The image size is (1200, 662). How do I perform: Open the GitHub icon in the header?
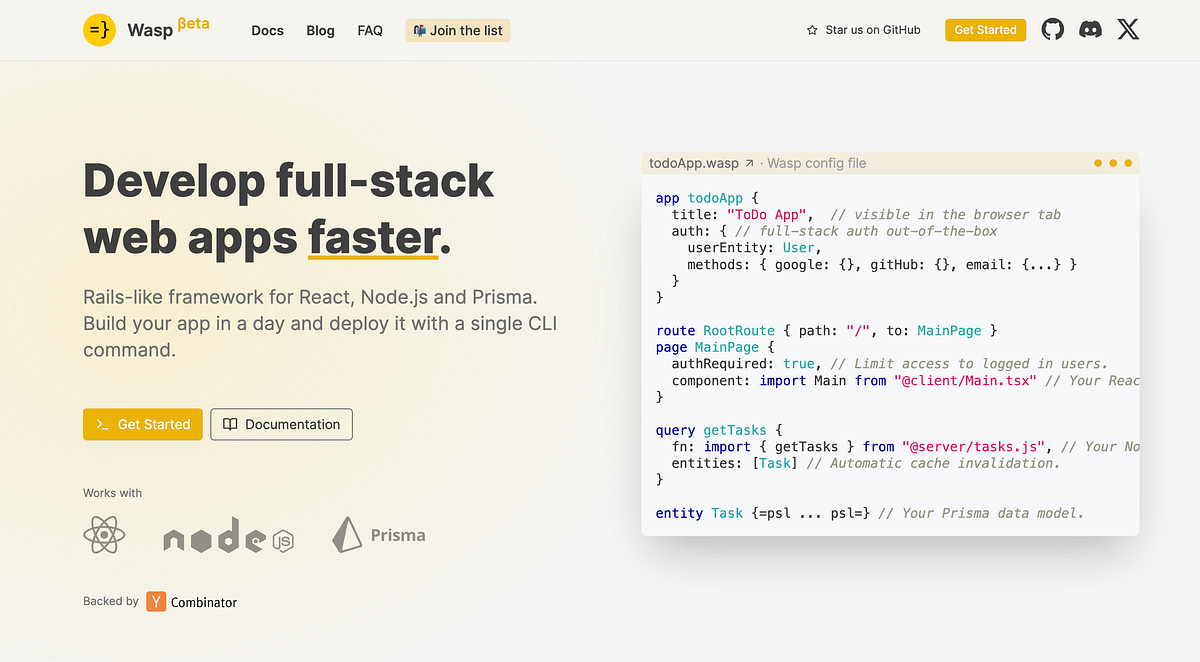pos(1052,29)
